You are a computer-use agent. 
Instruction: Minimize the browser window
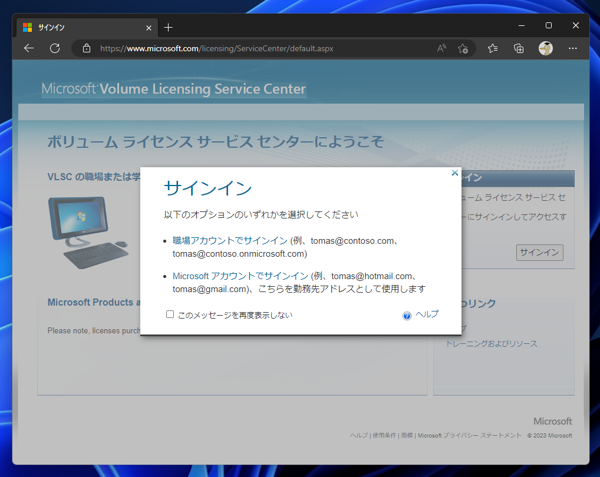point(521,26)
